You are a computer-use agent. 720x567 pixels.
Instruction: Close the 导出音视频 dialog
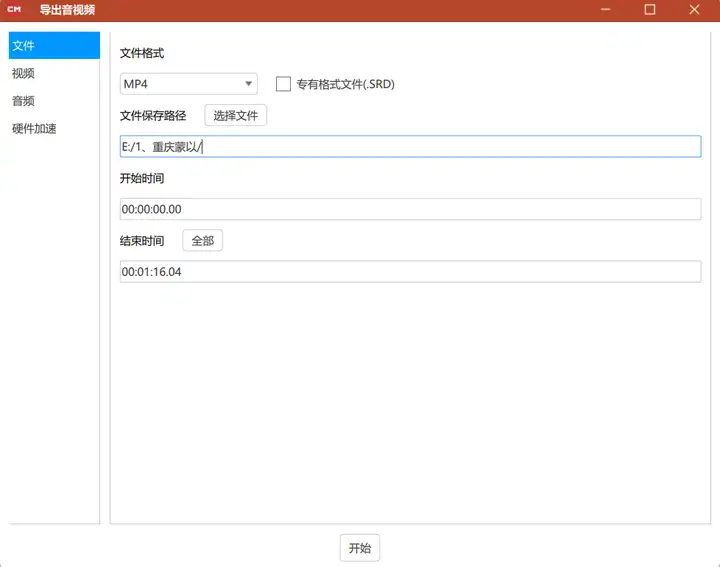pyautogui.click(x=694, y=9)
